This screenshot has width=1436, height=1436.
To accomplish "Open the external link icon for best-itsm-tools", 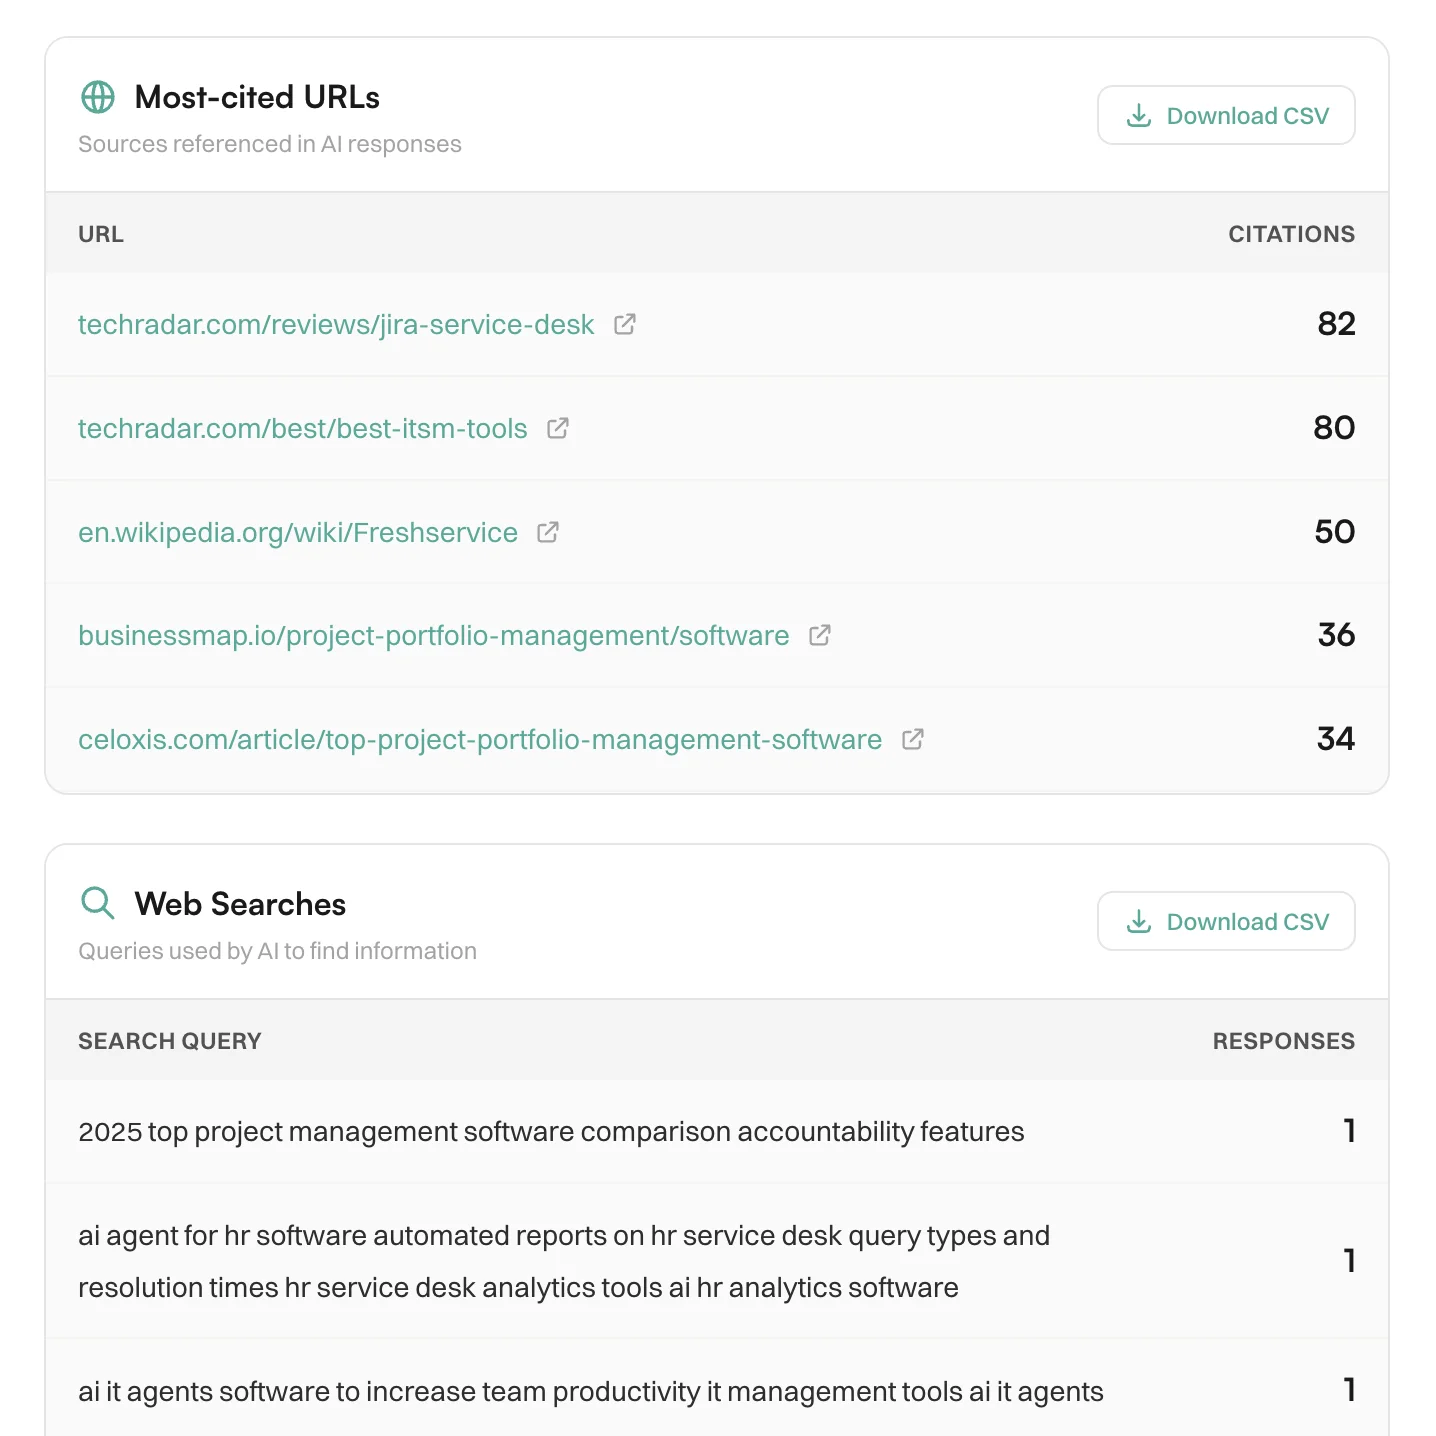I will click(558, 428).
